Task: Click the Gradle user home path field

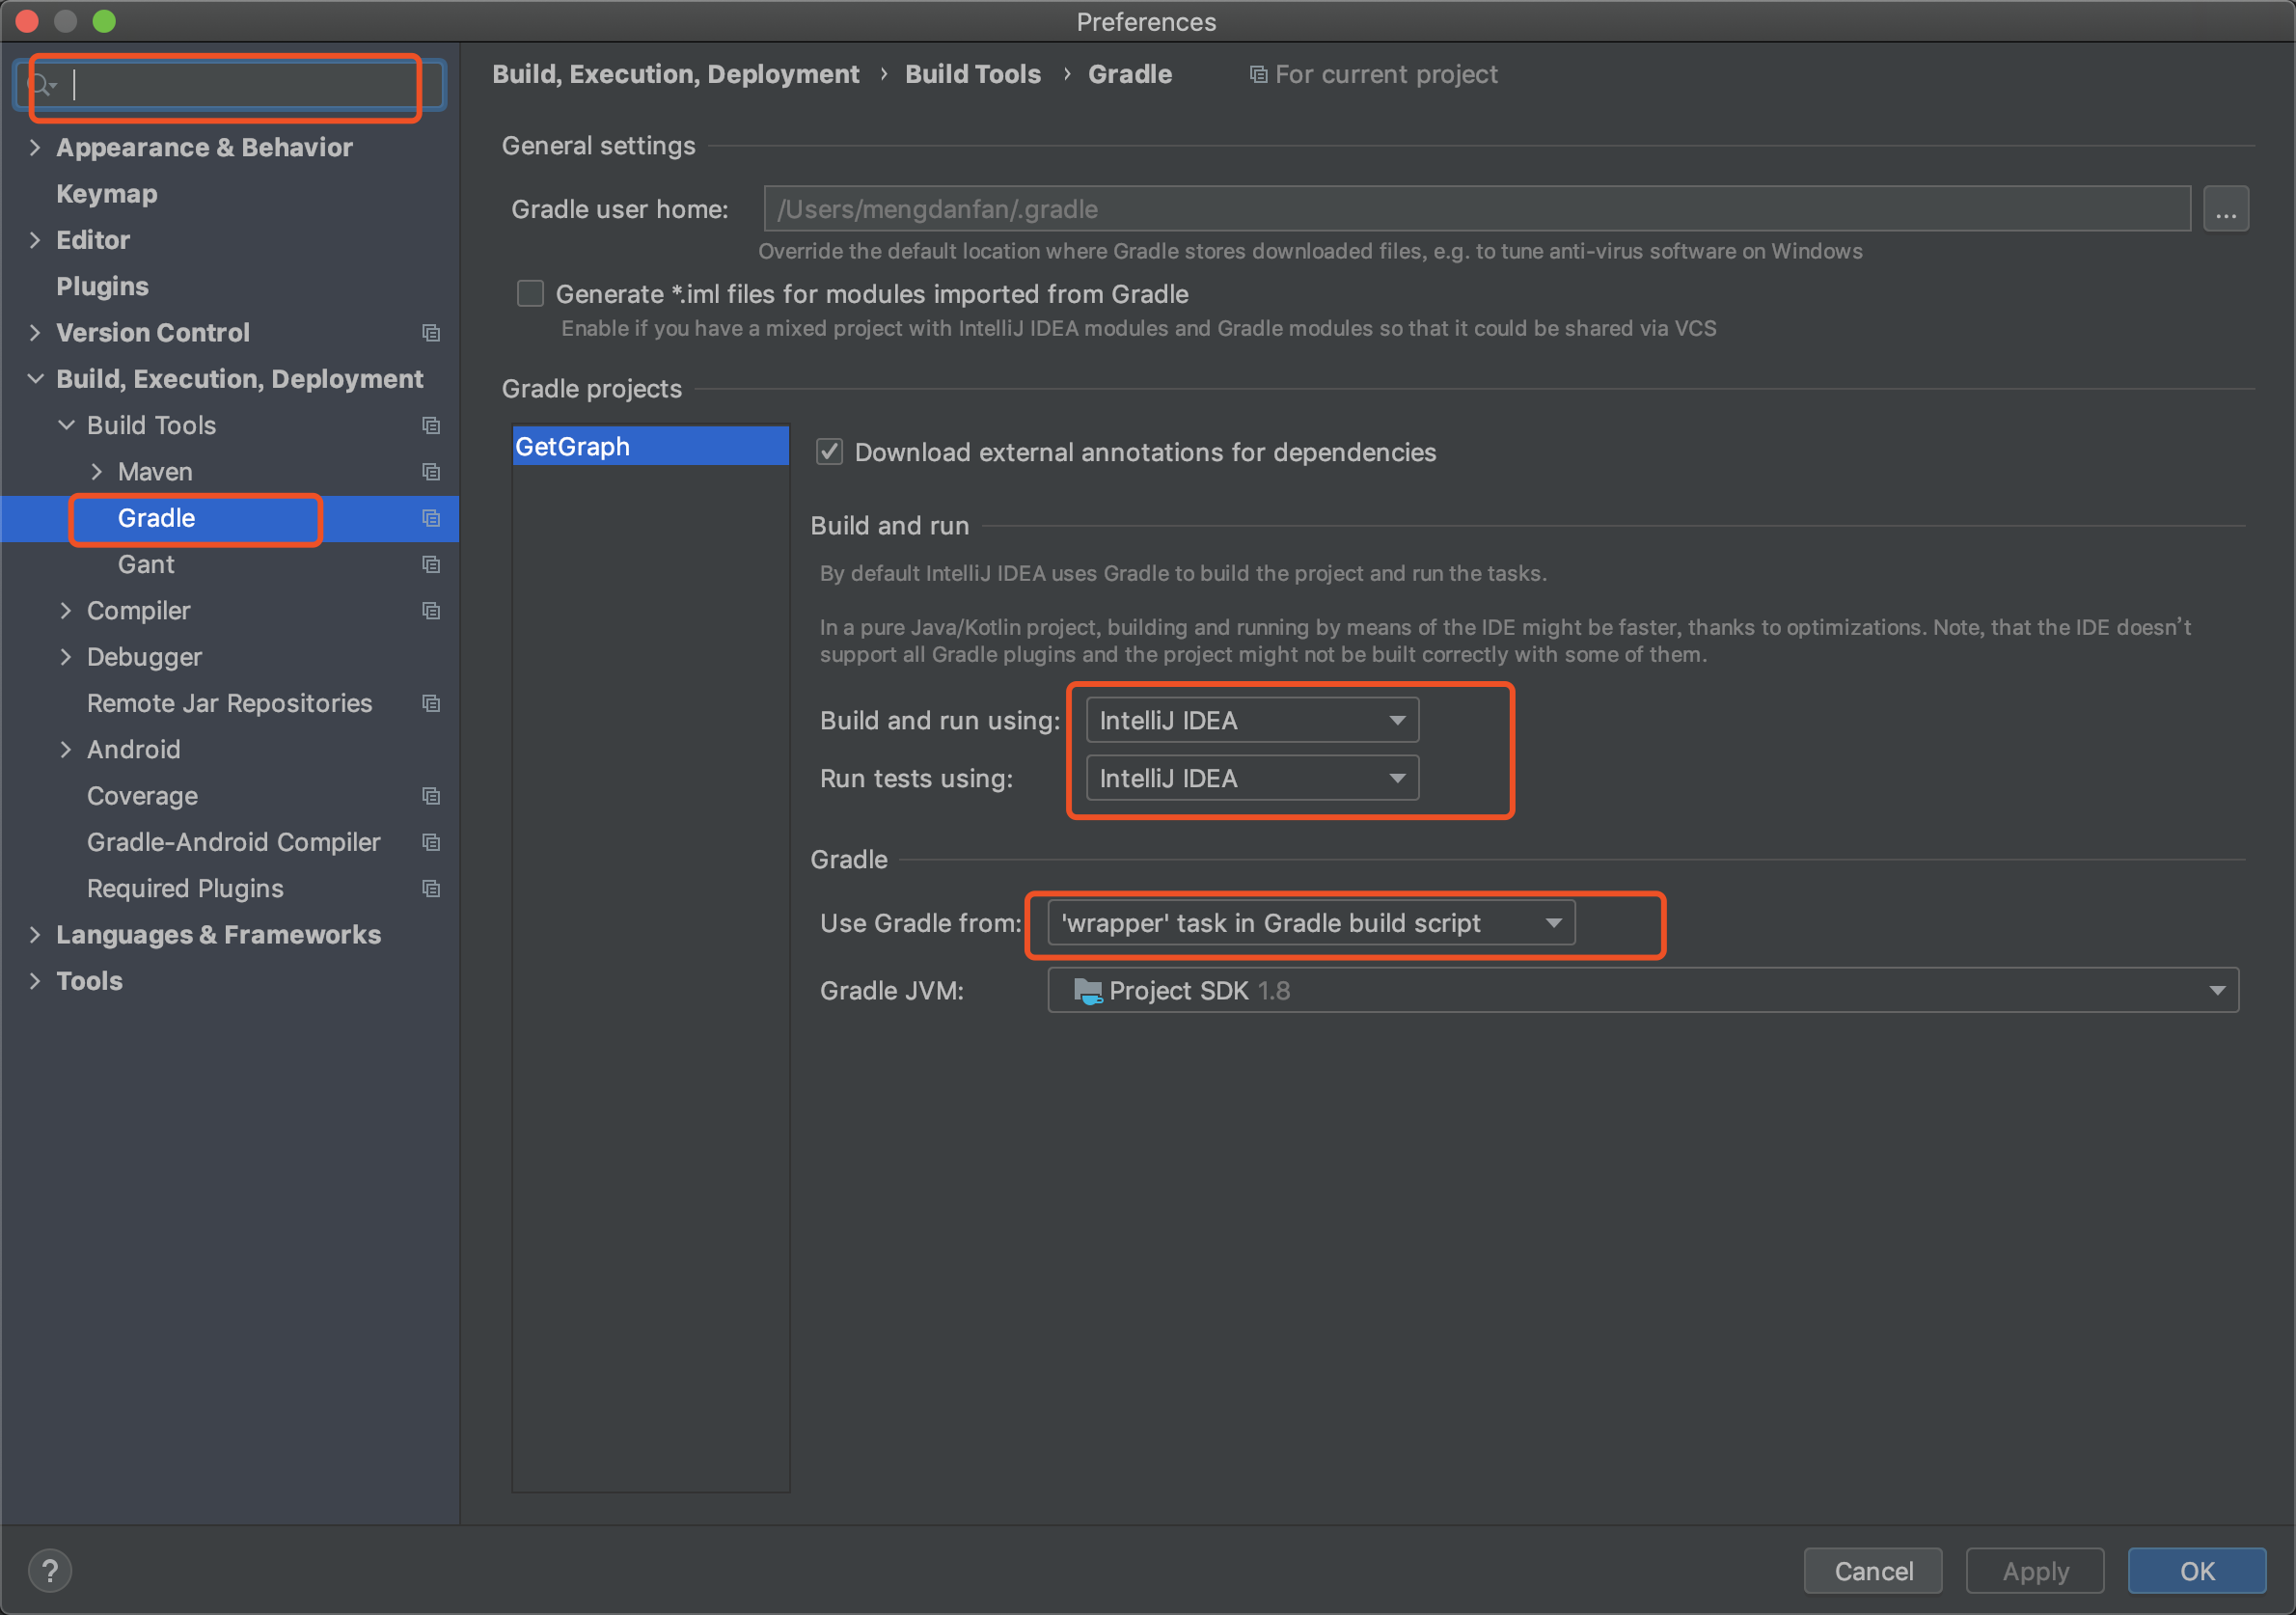Action: tap(1477, 209)
